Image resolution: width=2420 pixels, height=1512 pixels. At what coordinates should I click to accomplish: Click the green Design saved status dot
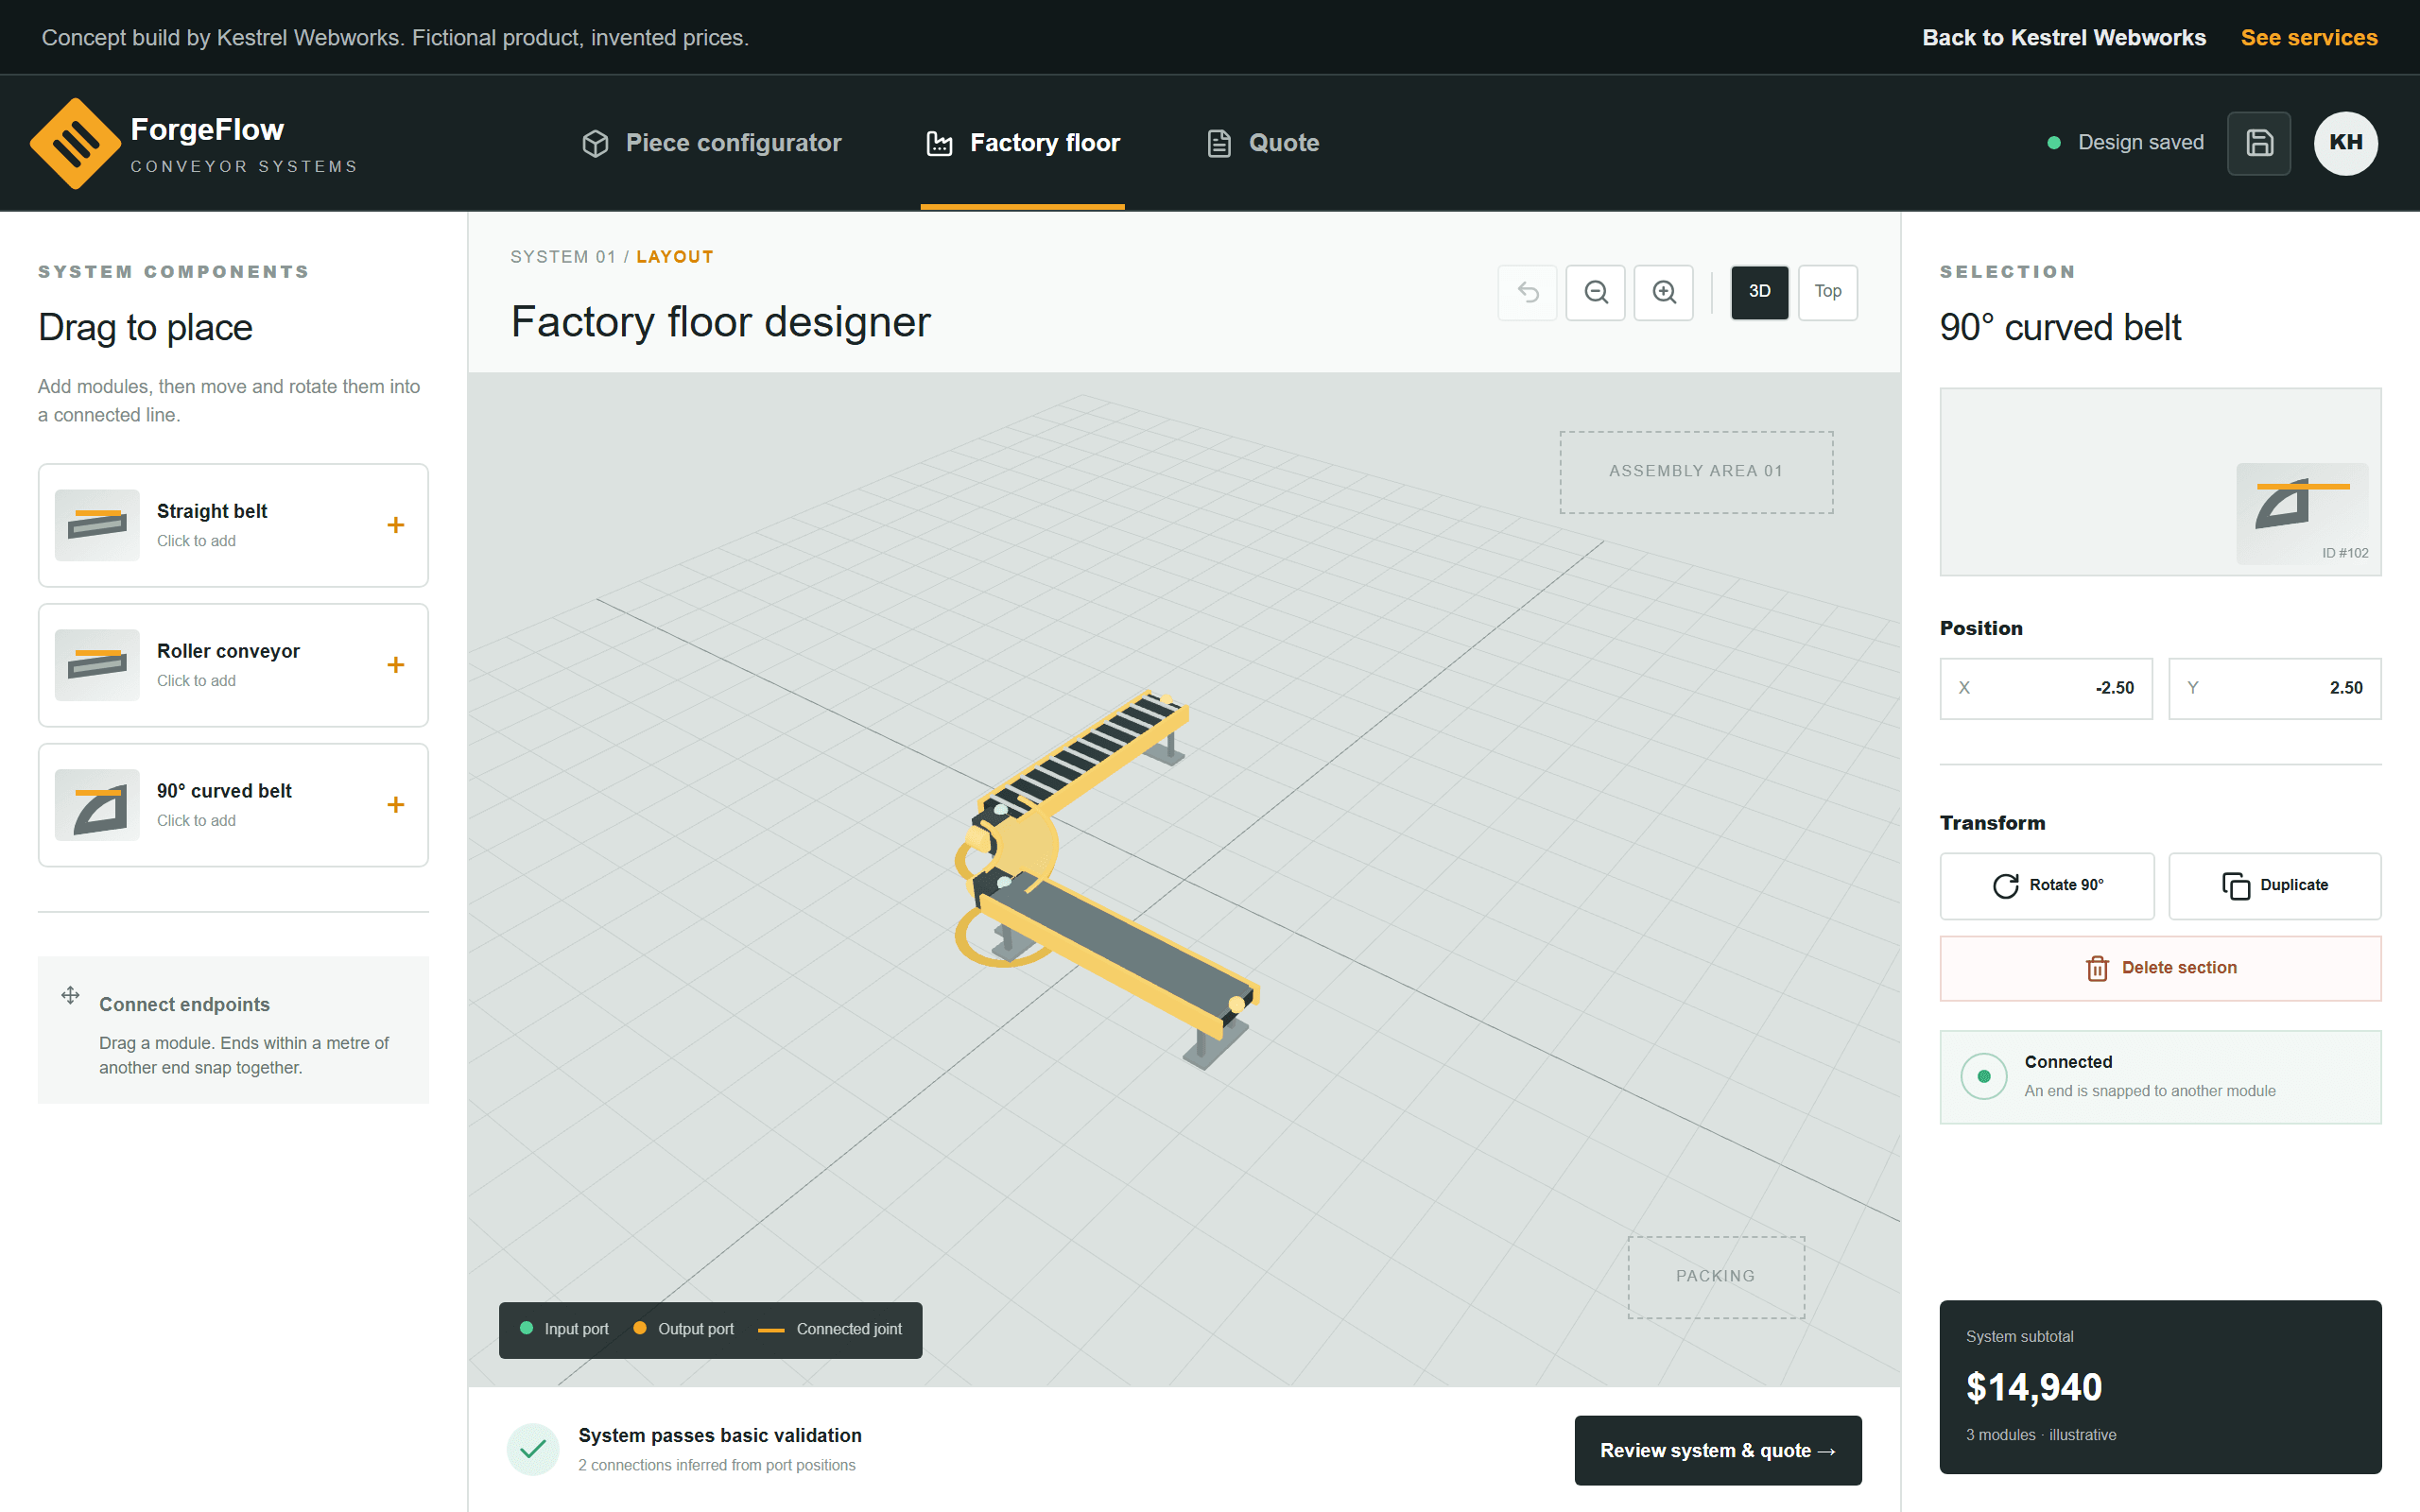click(x=2054, y=143)
